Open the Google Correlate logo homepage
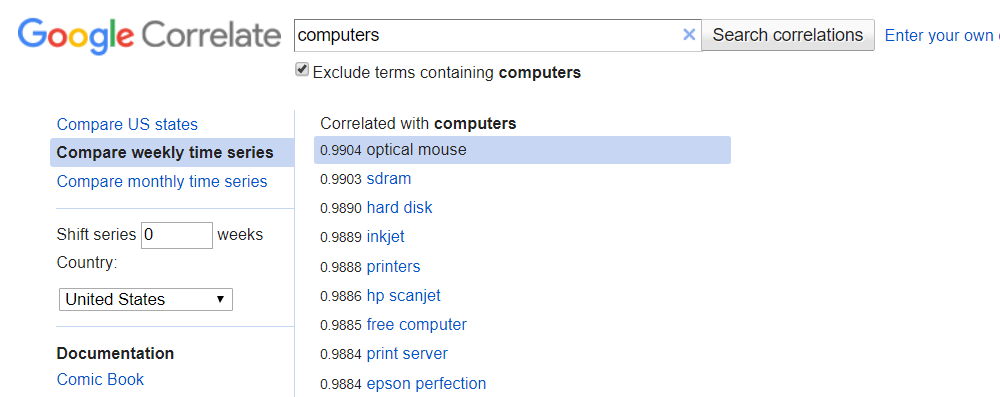Image resolution: width=1000 pixels, height=397 pixels. click(149, 36)
